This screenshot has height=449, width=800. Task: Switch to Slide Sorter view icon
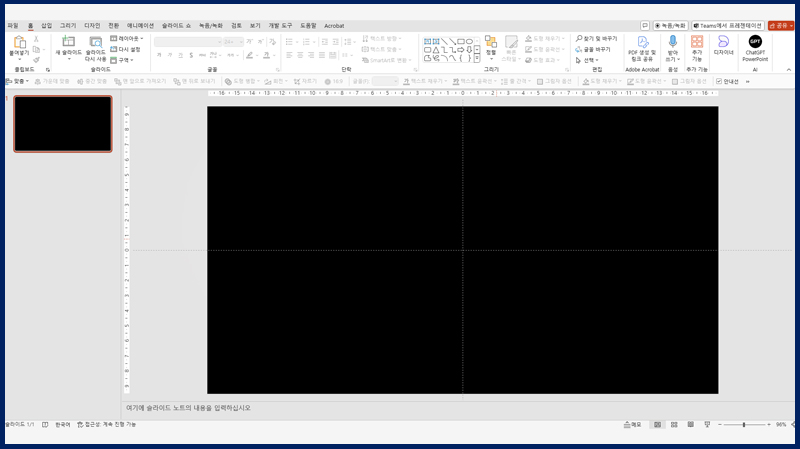674,425
